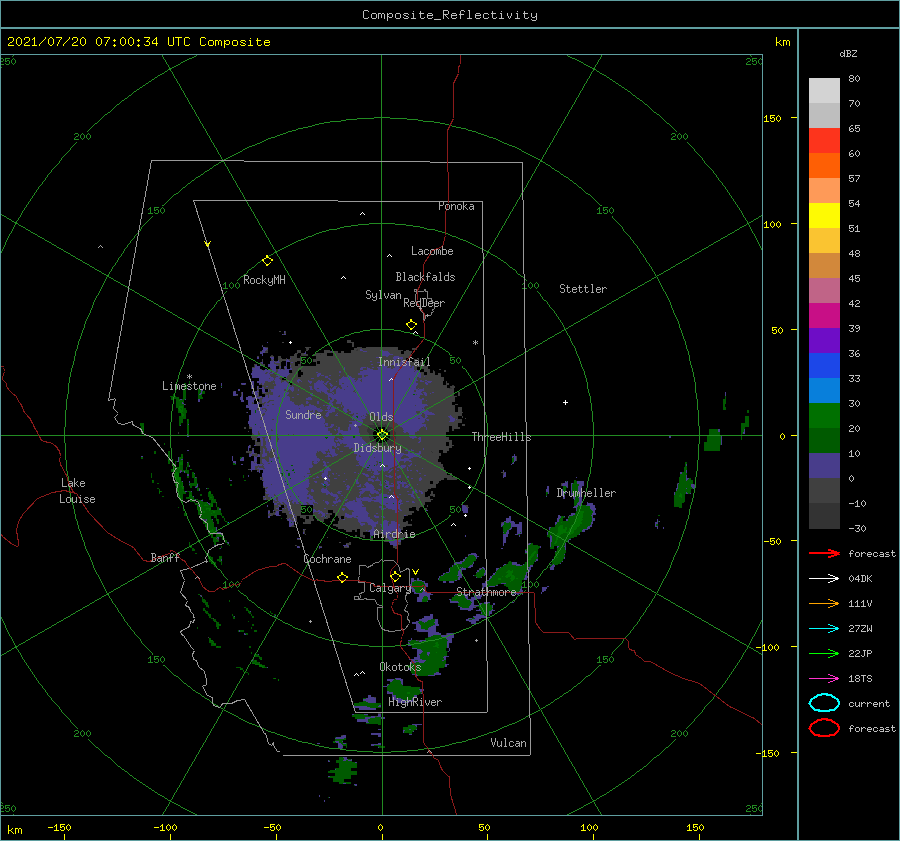Screen dimensions: 900x841
Task: Click the Lacombe city label
Action: 432,251
